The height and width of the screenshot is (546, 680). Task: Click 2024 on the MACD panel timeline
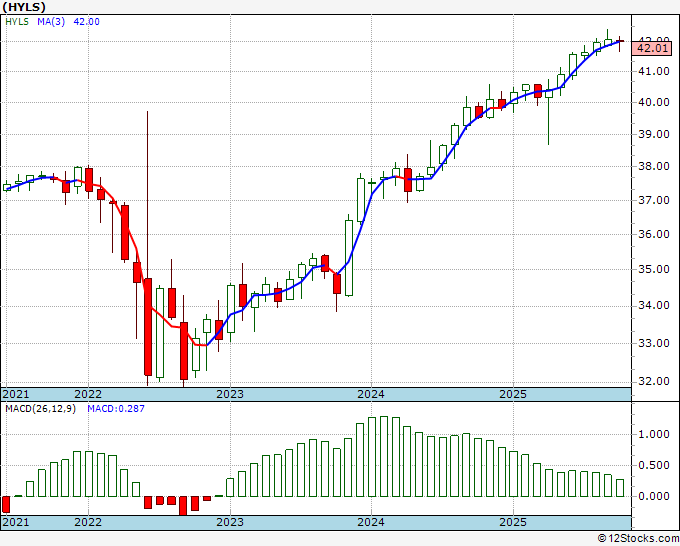click(371, 522)
